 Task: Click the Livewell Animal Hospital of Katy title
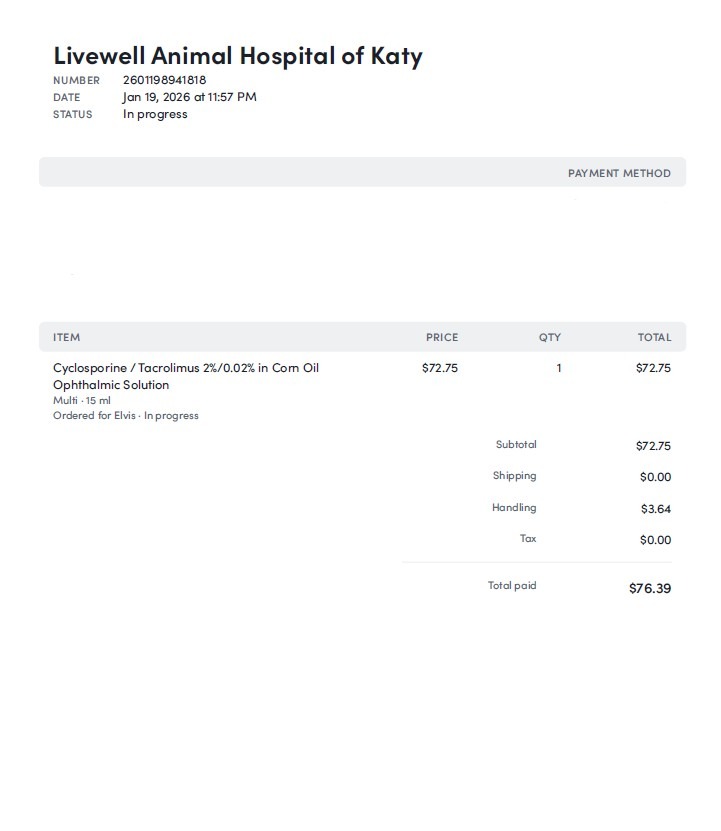[x=238, y=56]
